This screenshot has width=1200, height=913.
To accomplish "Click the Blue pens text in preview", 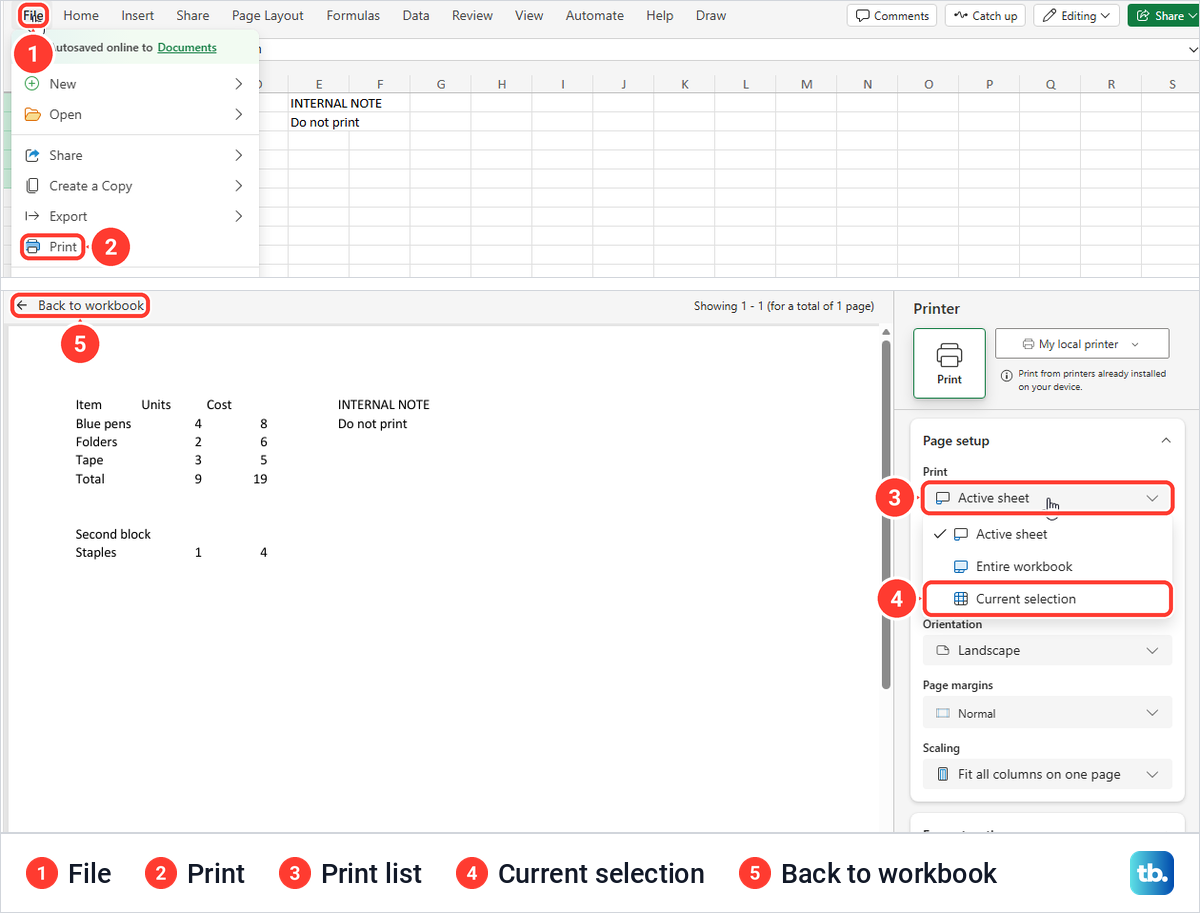I will click(x=104, y=424).
